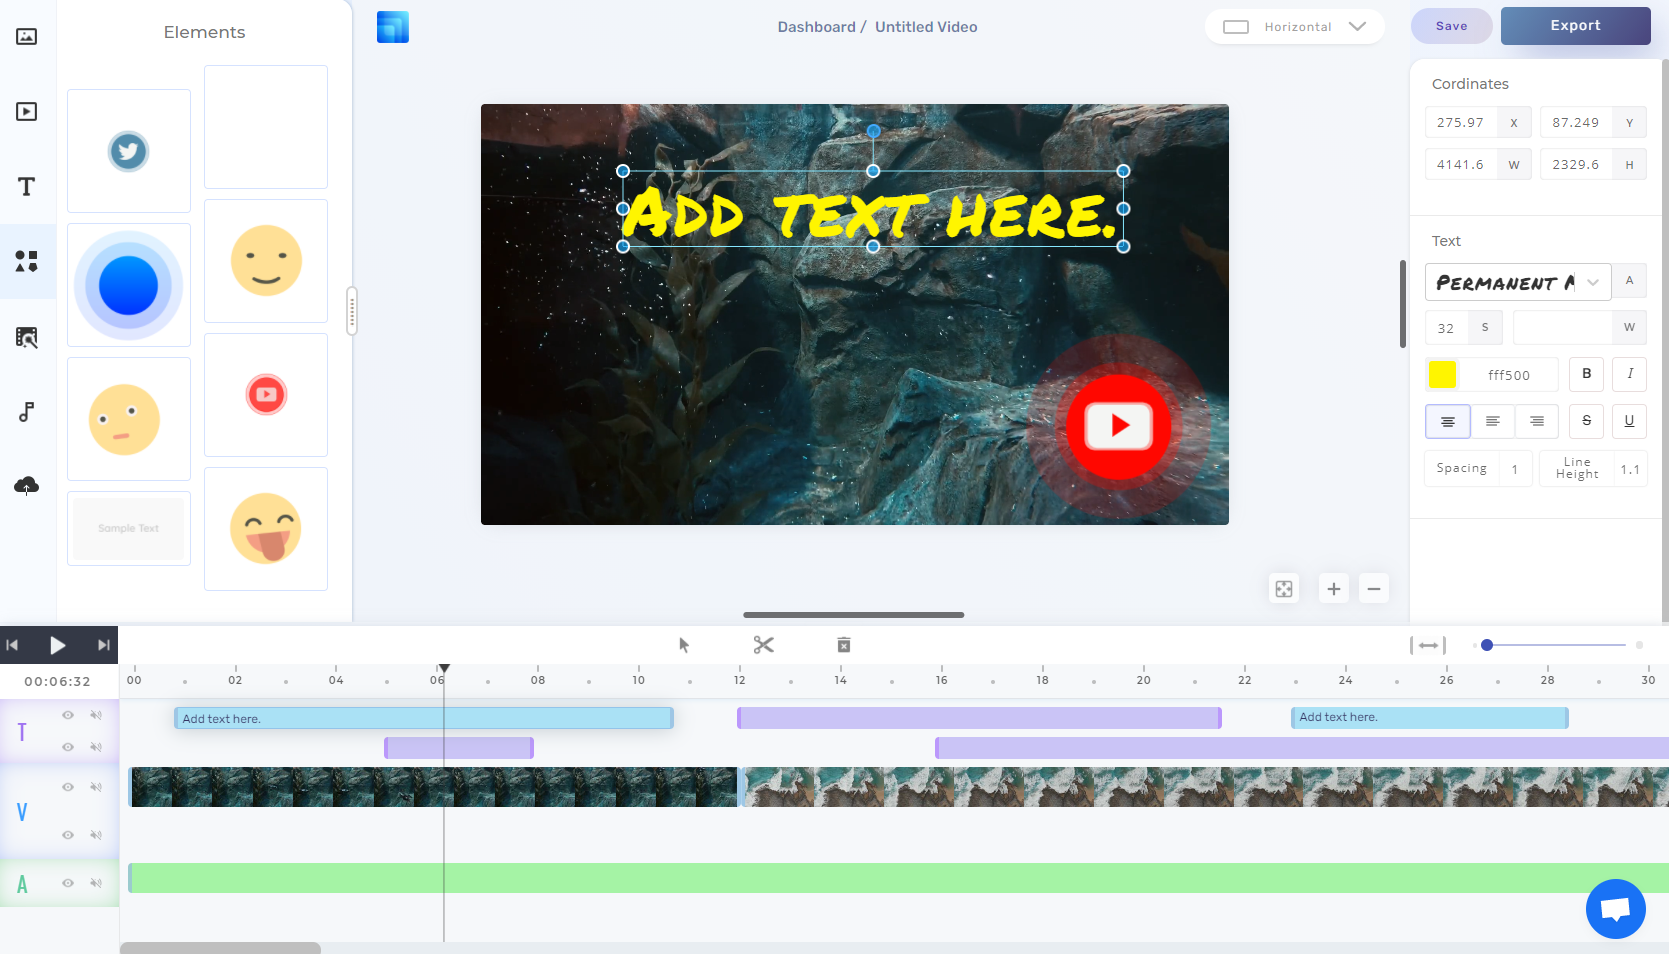1669x954 pixels.
Task: Select the split (scissors) tool above the timeline
Action: pyautogui.click(x=763, y=645)
